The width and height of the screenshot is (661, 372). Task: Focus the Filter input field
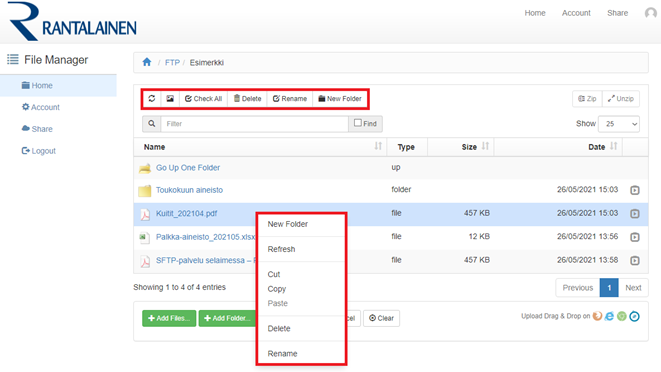coord(255,124)
